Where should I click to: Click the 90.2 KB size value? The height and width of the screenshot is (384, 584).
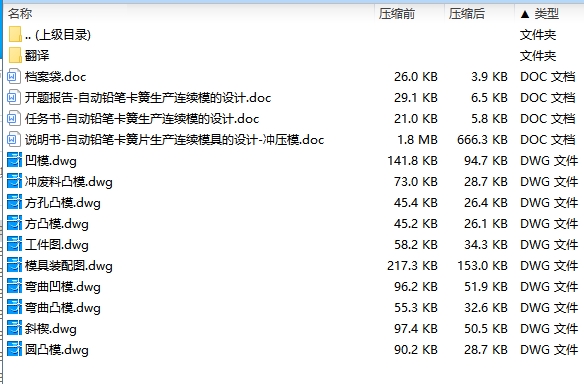(416, 349)
